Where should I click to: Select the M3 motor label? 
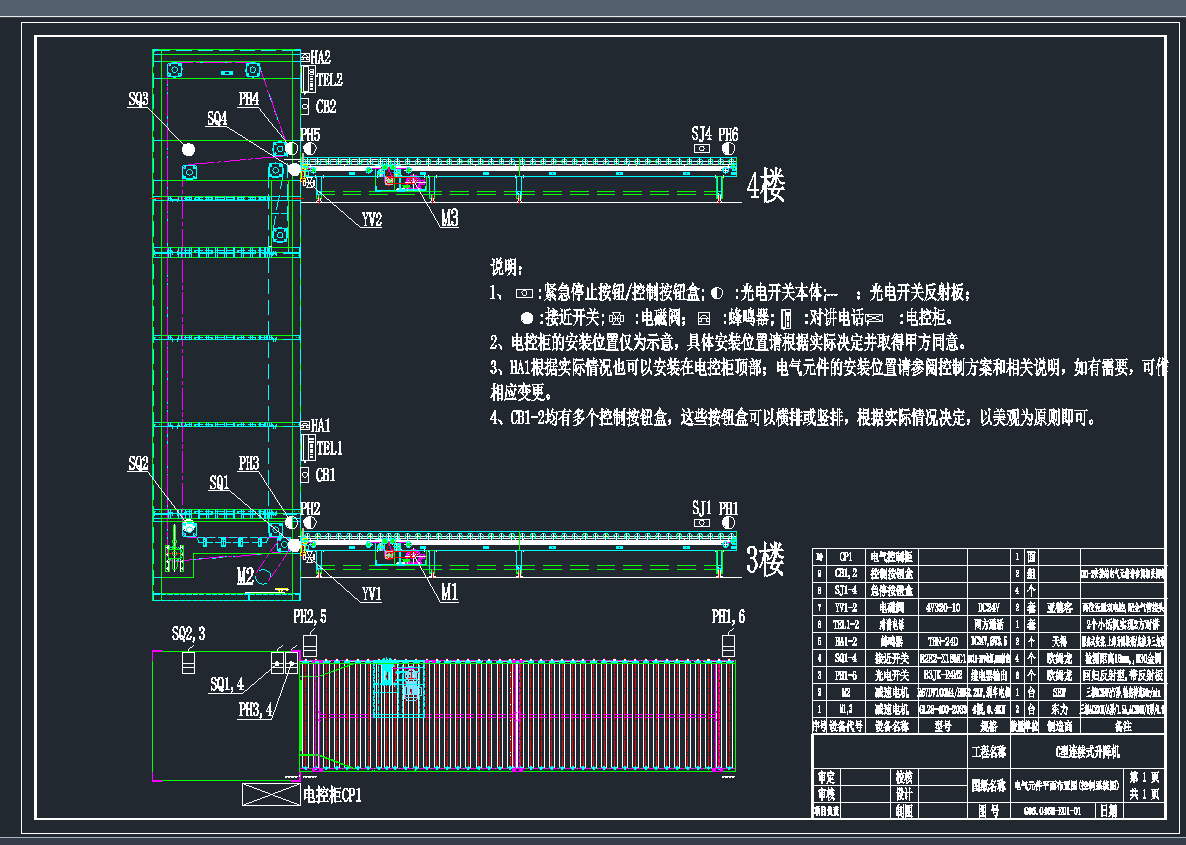tap(449, 218)
